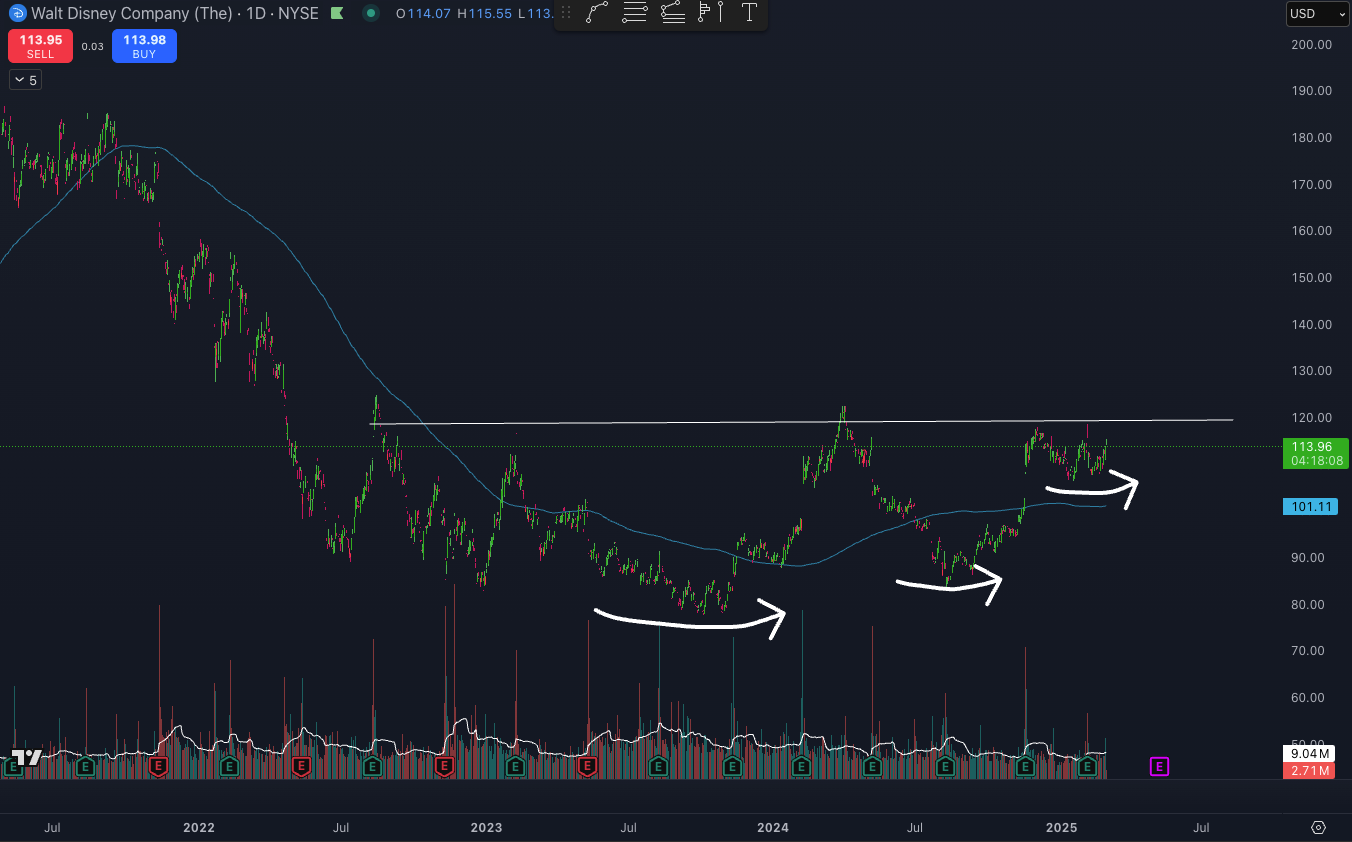
Task: Click the earnings E badge under July 2023
Action: (658, 767)
